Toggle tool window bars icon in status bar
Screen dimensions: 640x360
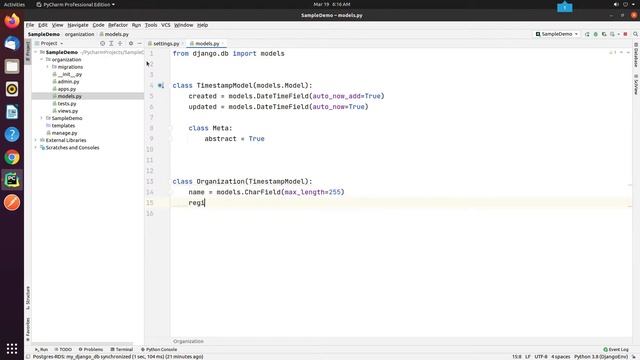[28, 357]
